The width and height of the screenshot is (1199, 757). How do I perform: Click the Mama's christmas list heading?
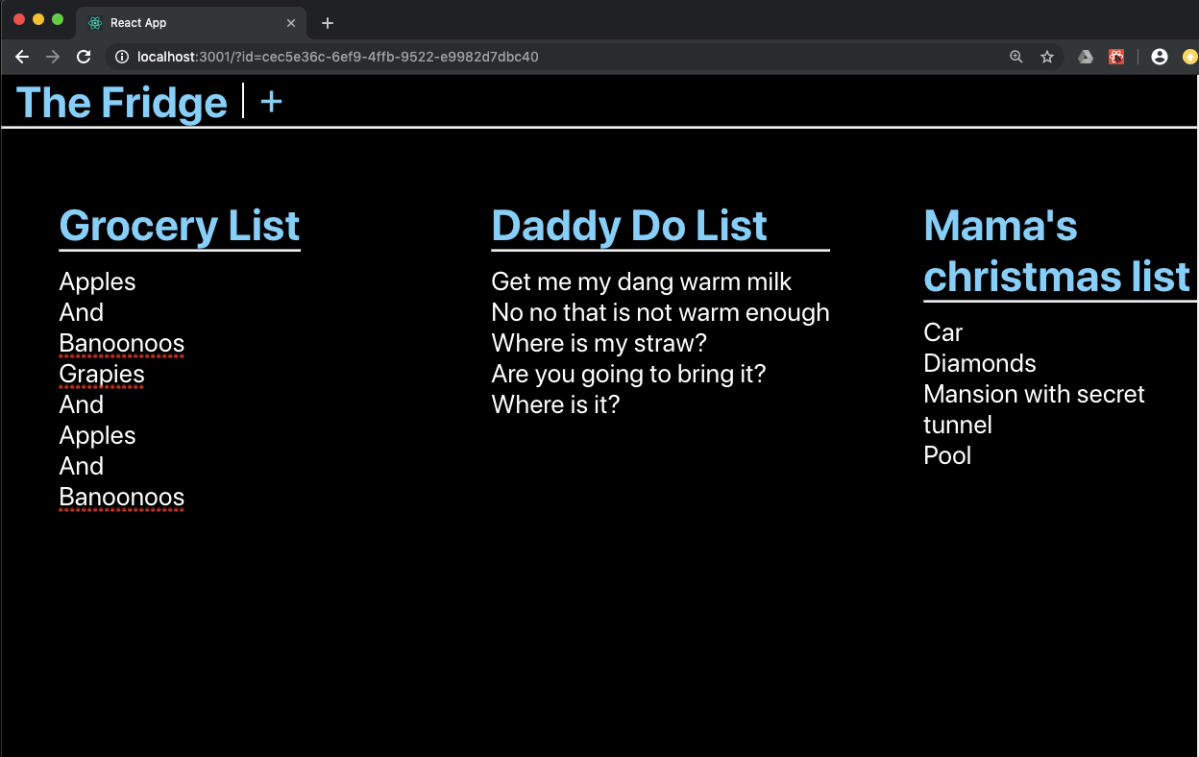pyautogui.click(x=1056, y=251)
